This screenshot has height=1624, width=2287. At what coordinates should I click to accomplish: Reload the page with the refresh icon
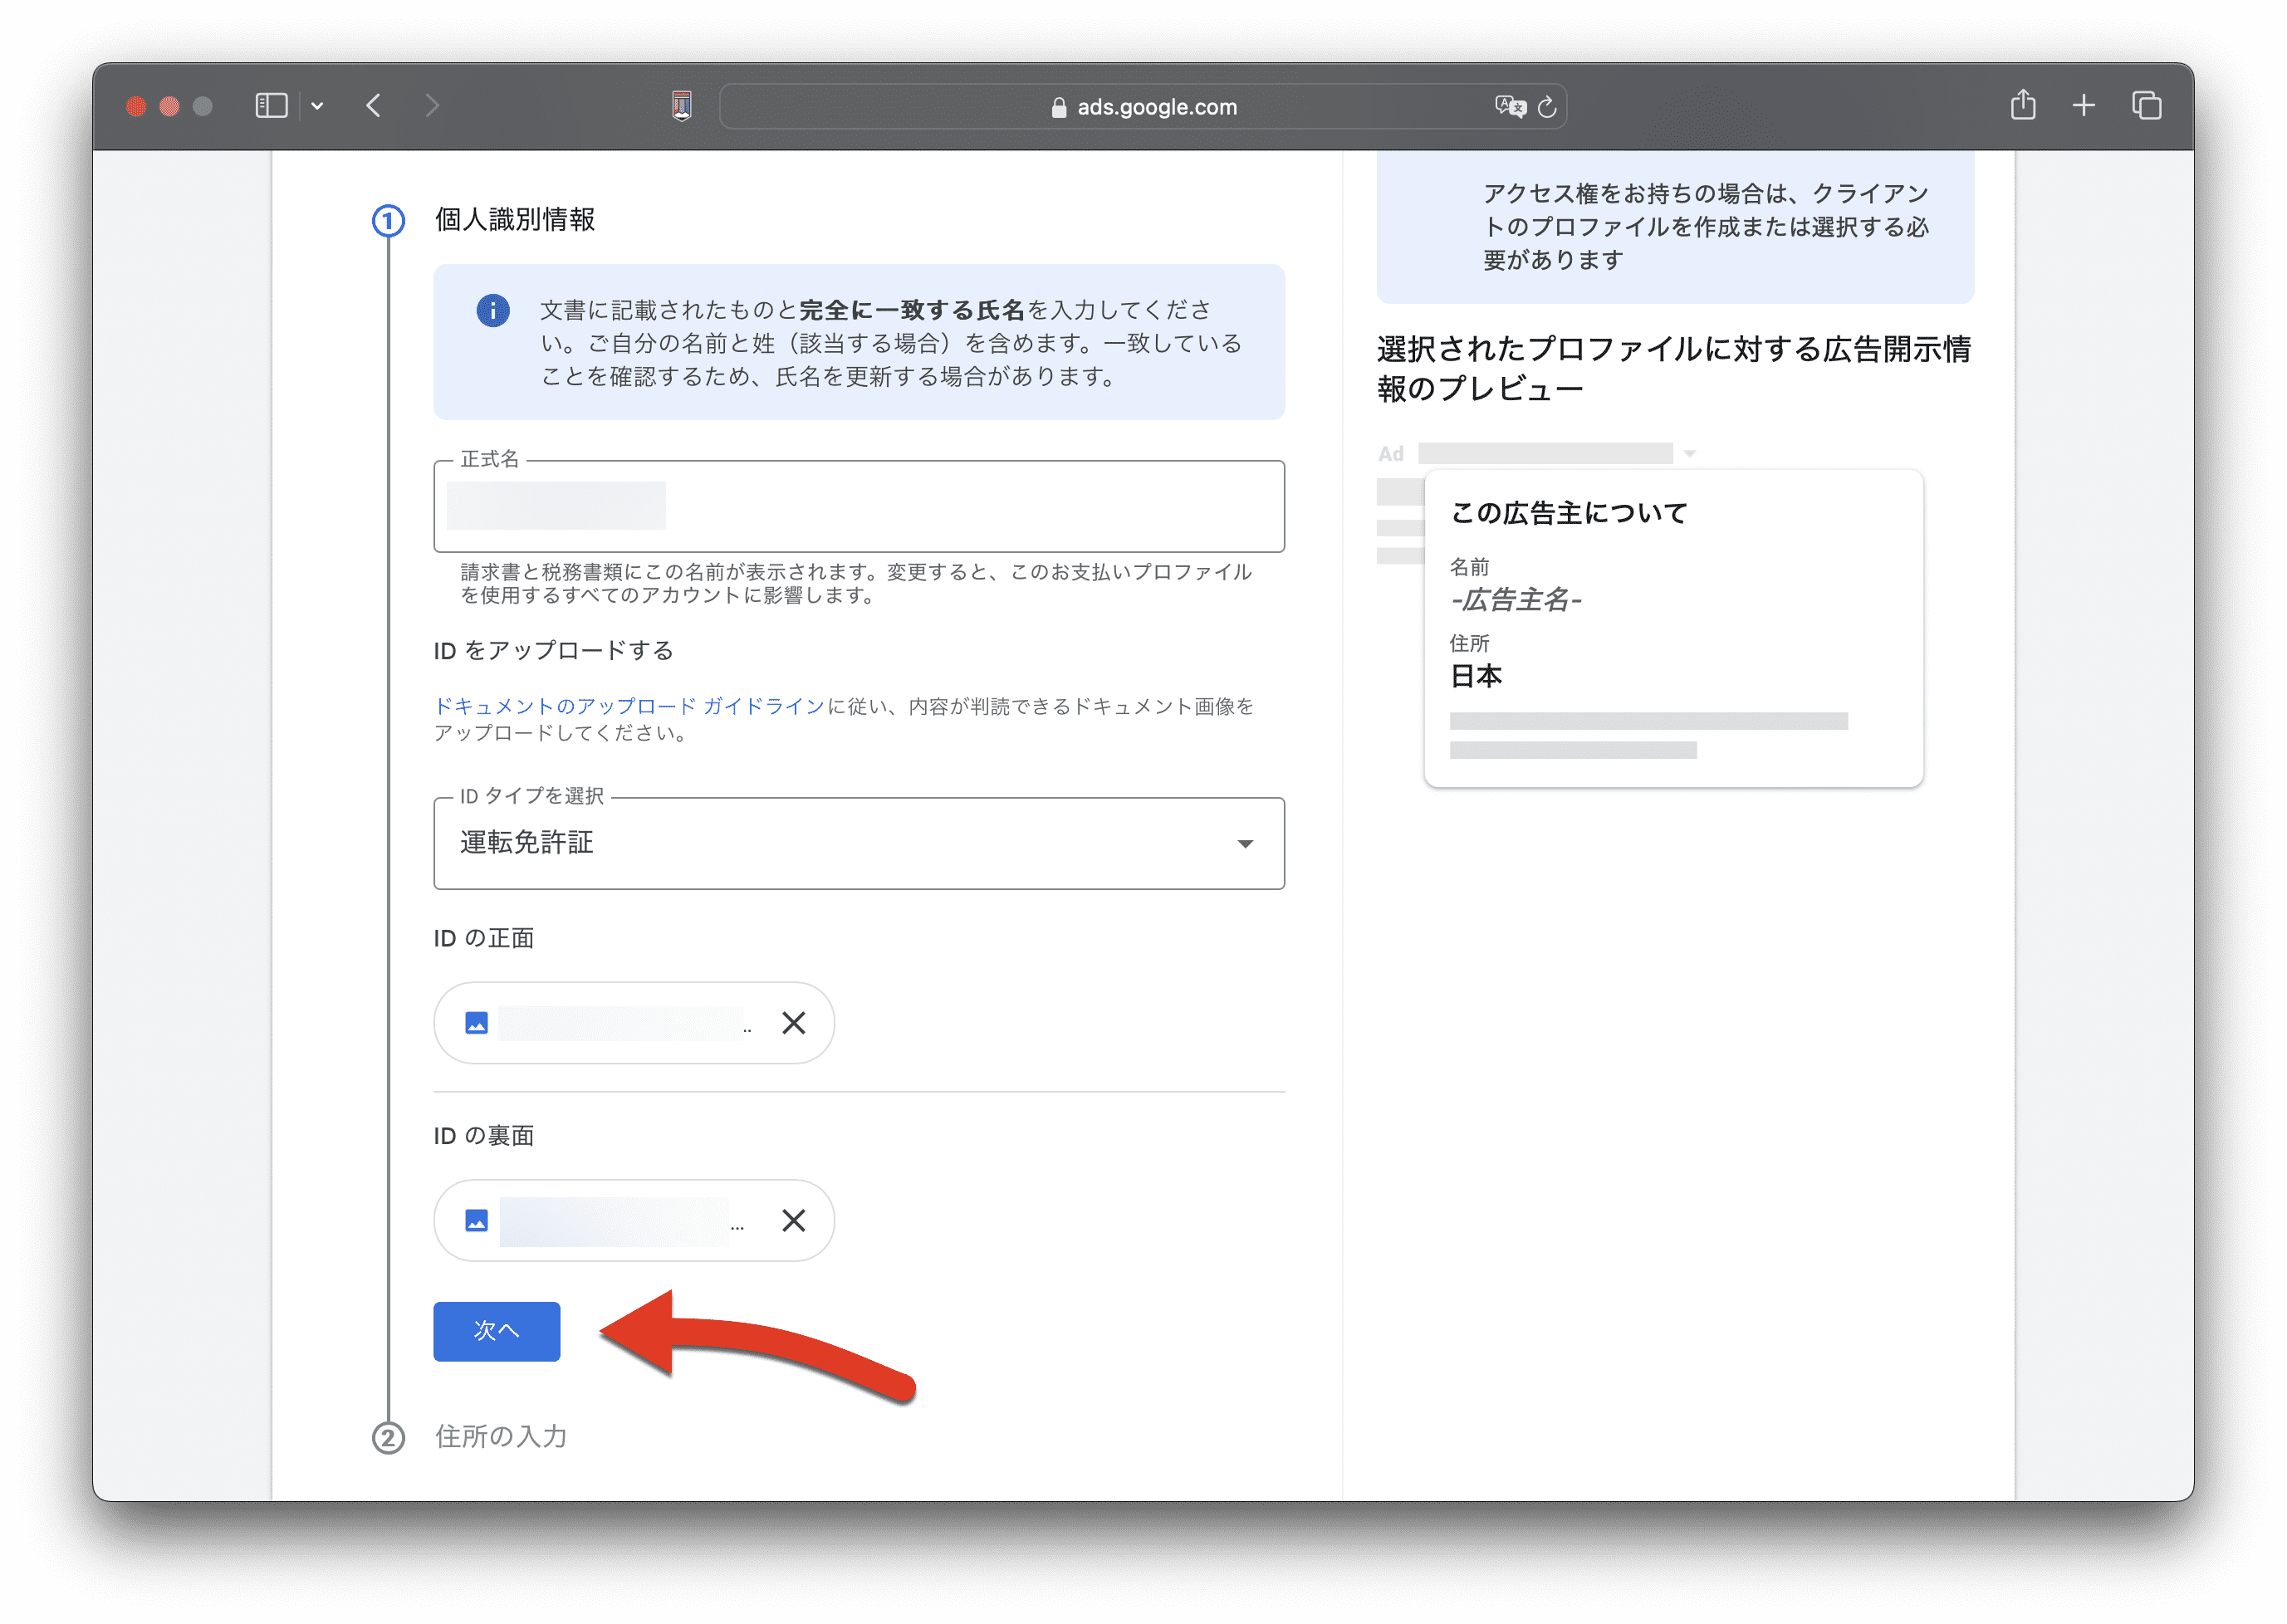coord(1547,106)
